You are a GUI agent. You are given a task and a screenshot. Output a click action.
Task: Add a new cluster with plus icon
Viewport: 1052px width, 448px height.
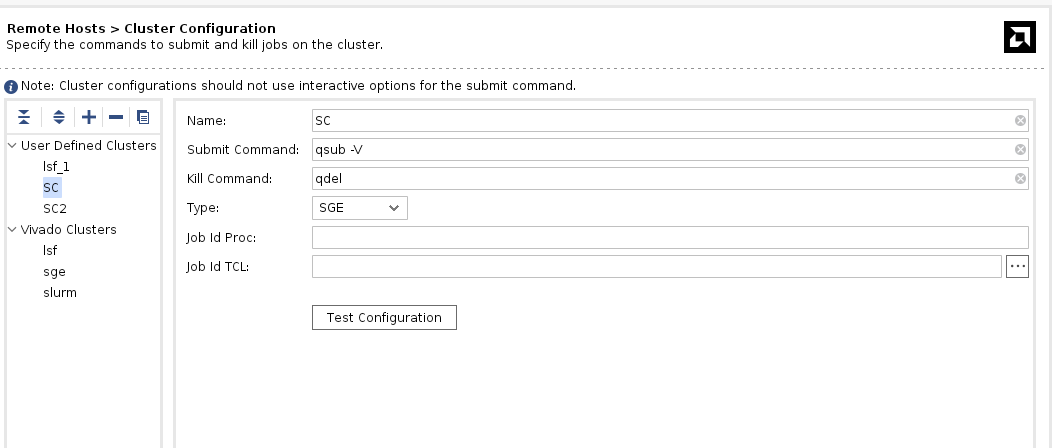(x=89, y=117)
